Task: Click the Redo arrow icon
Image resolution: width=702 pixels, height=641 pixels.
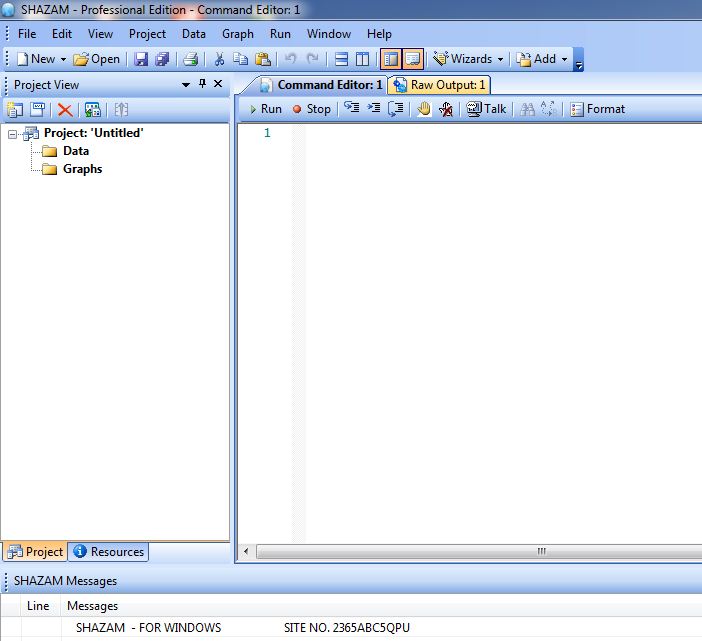Action: tap(312, 59)
